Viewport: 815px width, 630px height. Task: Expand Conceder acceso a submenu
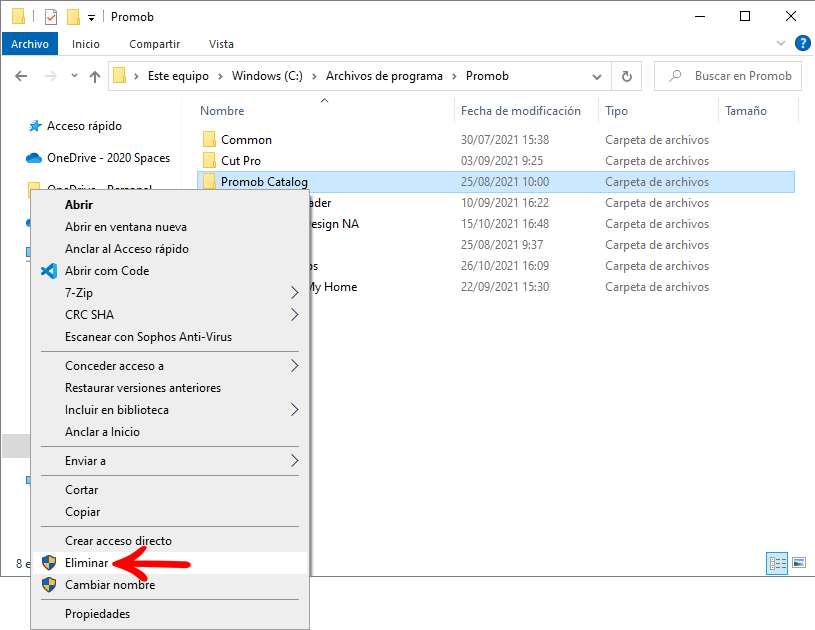coord(170,366)
